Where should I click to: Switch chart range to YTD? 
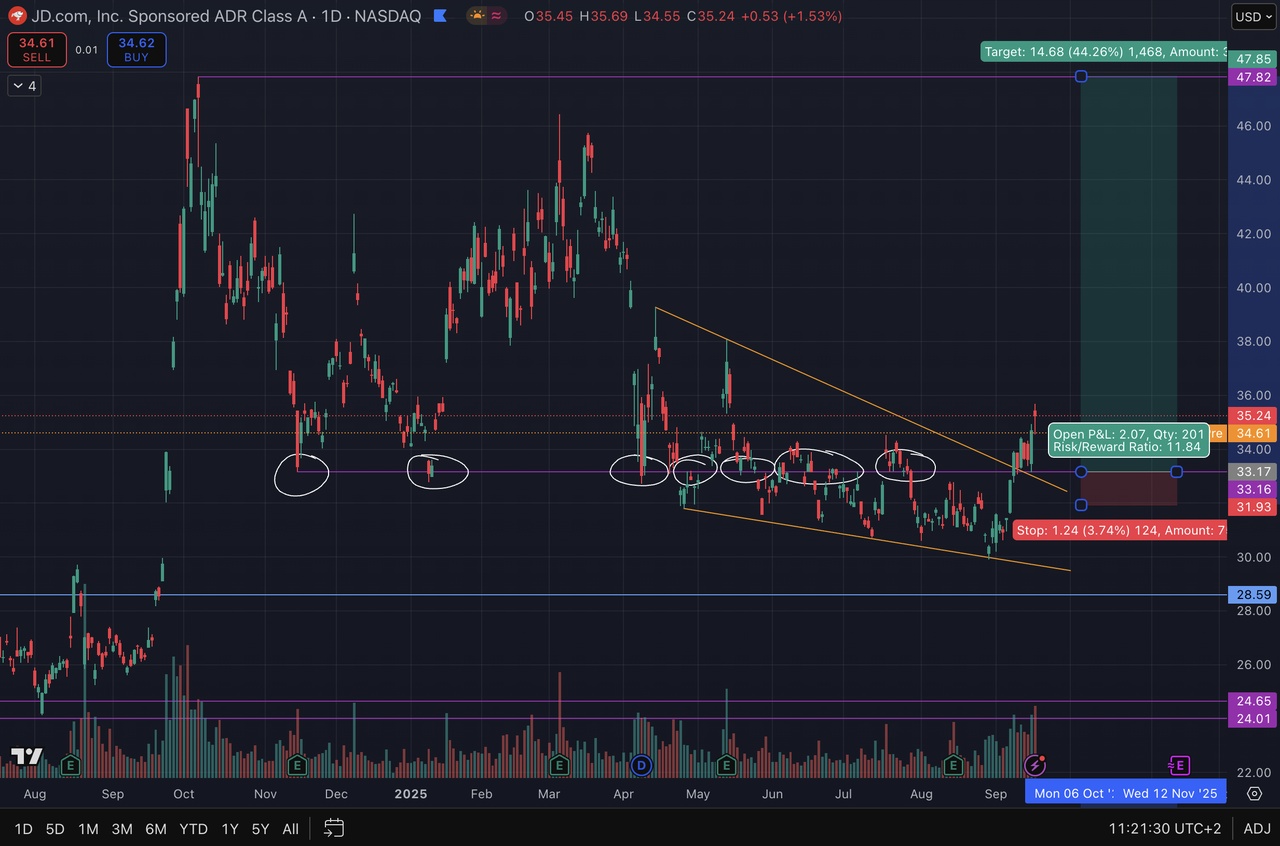[193, 829]
